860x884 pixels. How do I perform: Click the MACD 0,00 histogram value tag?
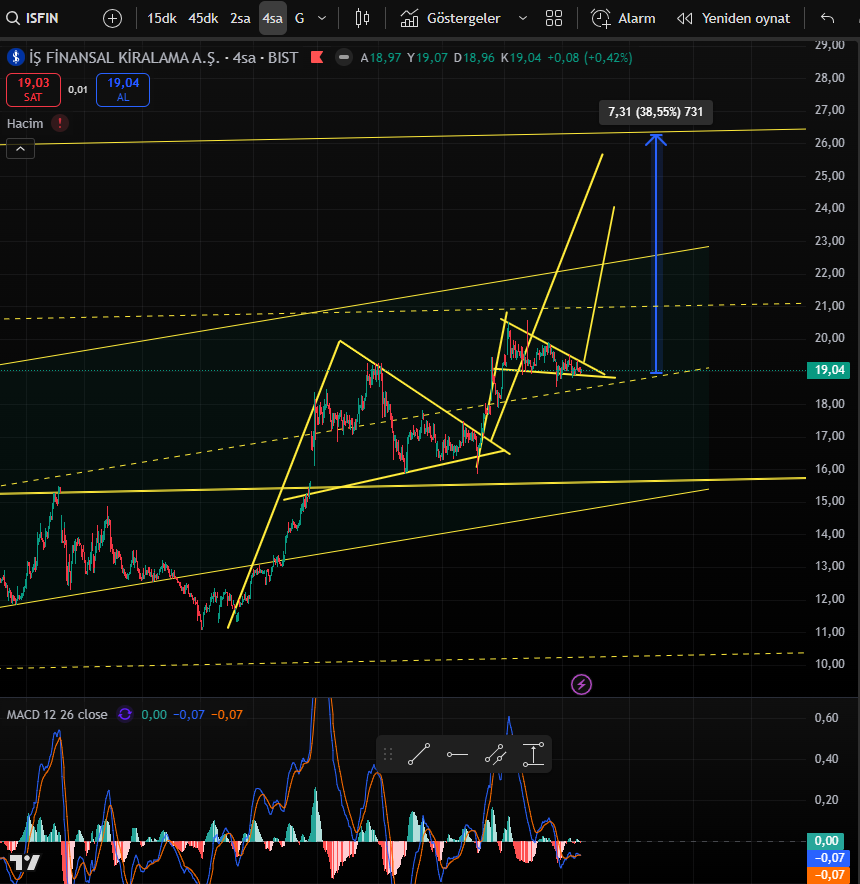coord(826,841)
